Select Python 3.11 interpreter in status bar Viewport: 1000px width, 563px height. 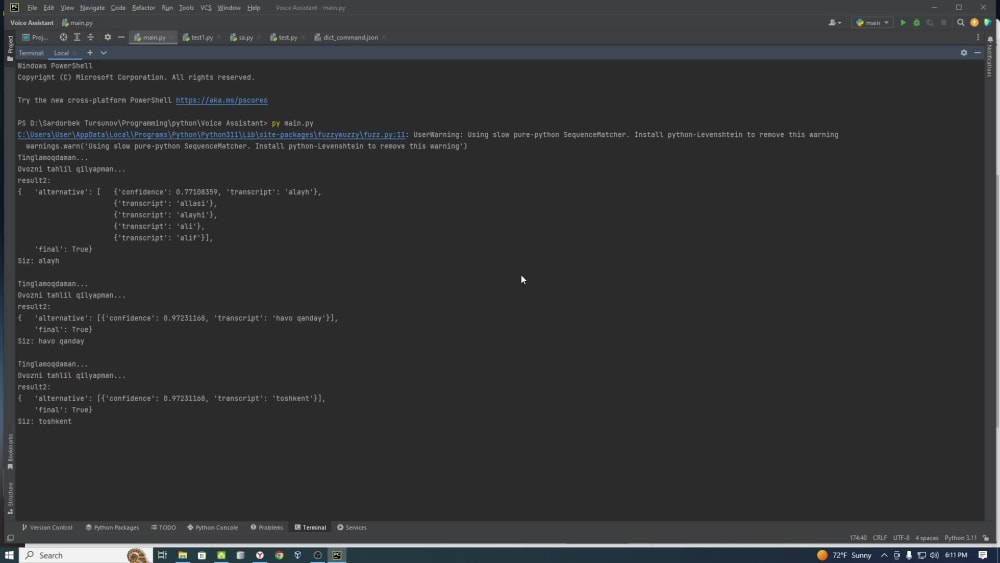[960, 538]
